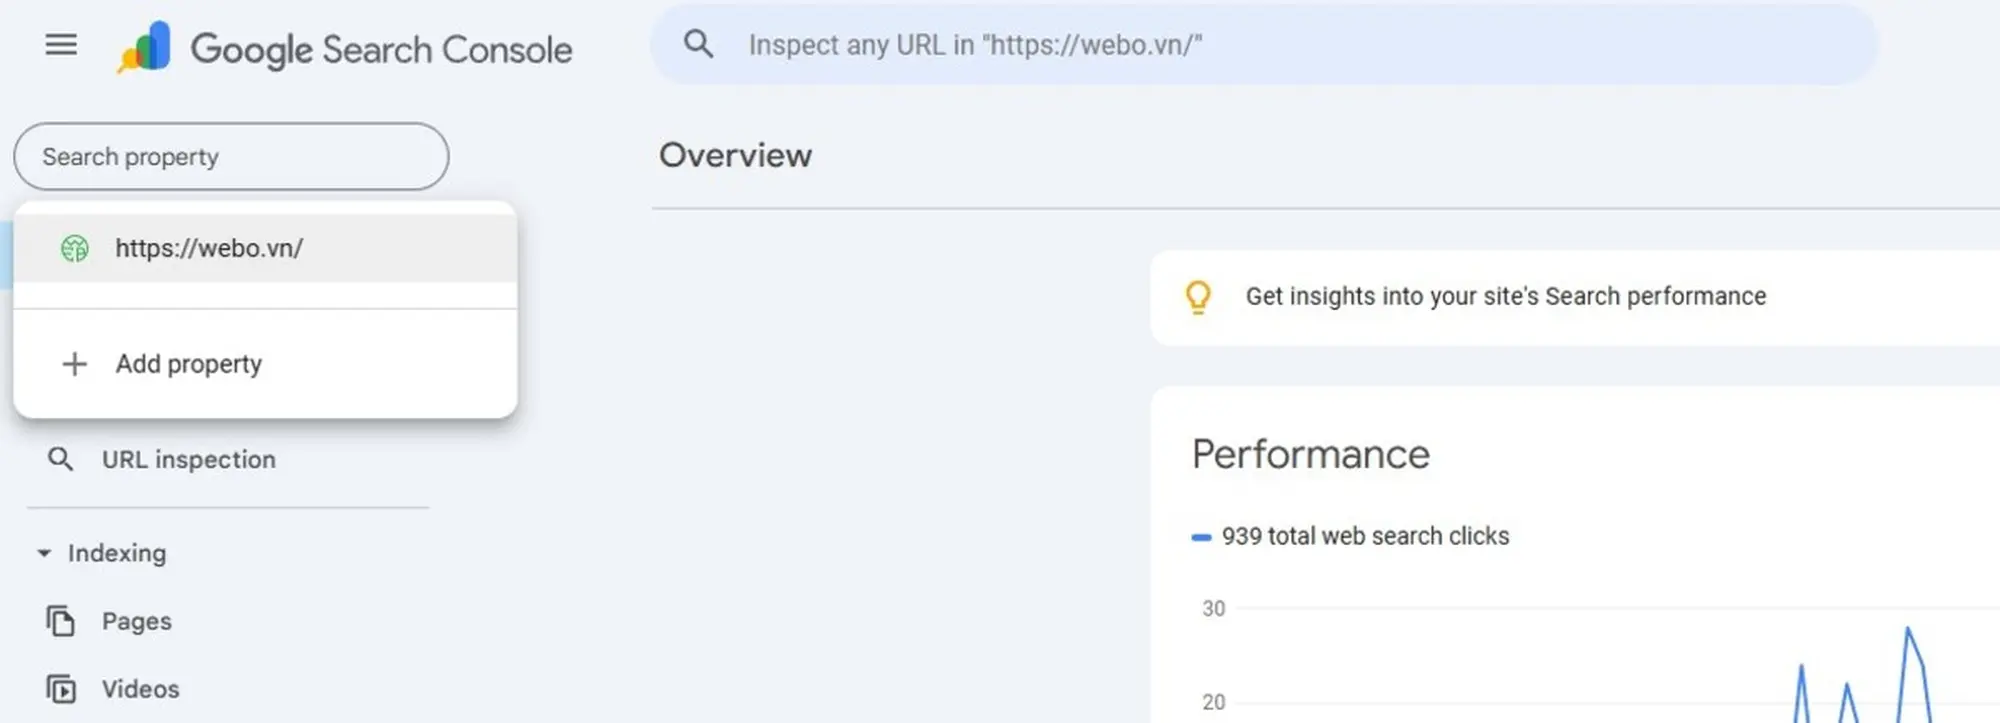
Task: Go to the Pages indexing report
Action: click(x=136, y=621)
